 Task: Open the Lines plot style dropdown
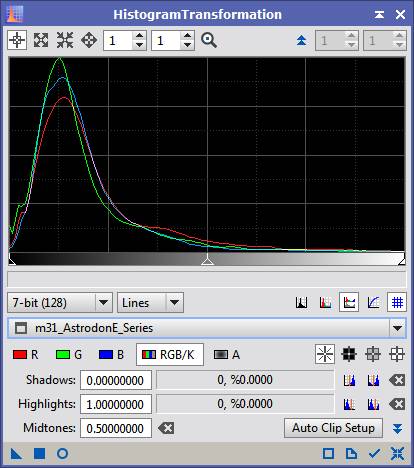tap(150, 303)
